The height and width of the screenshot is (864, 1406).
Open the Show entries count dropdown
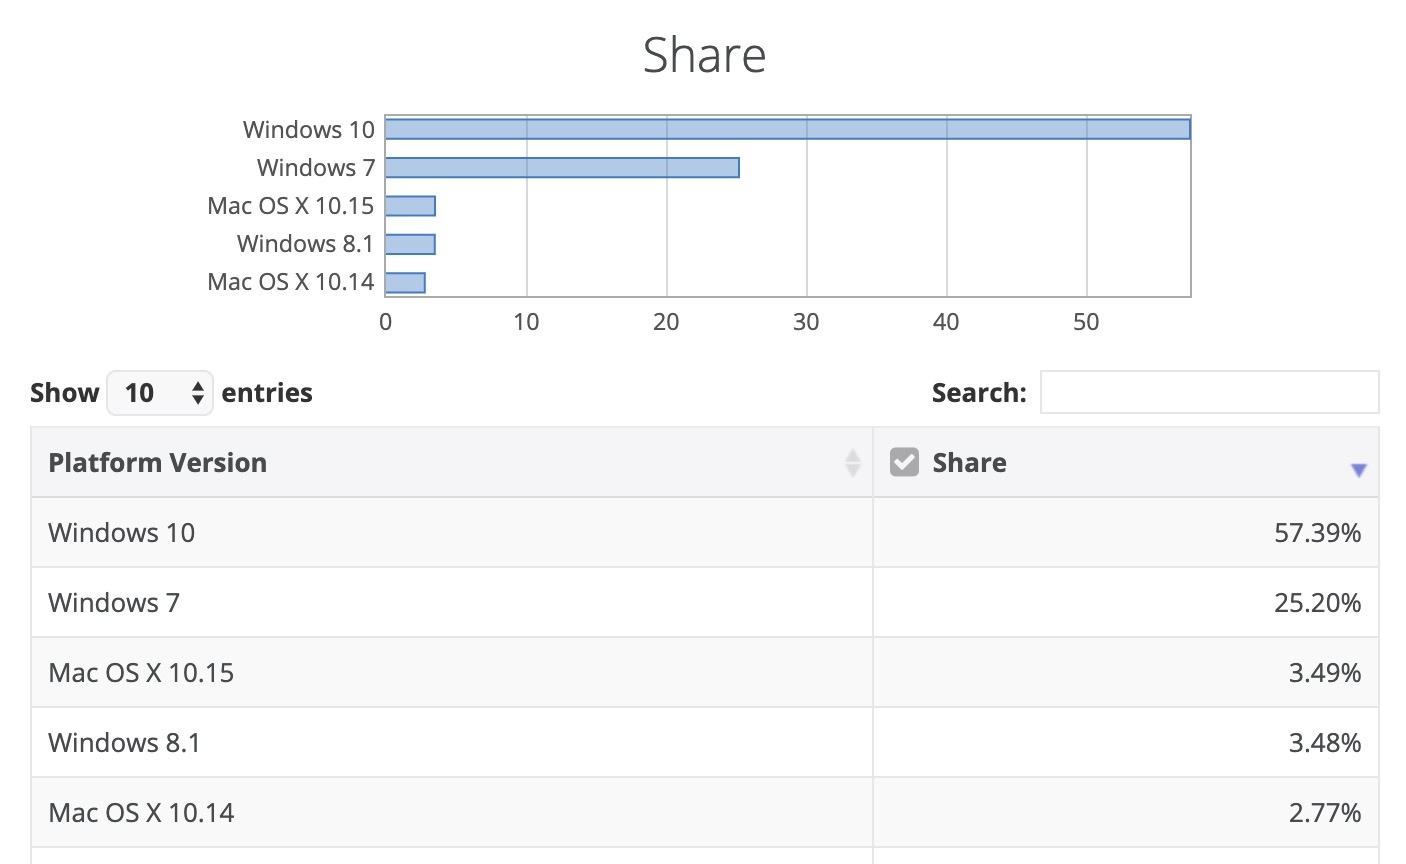click(x=160, y=393)
